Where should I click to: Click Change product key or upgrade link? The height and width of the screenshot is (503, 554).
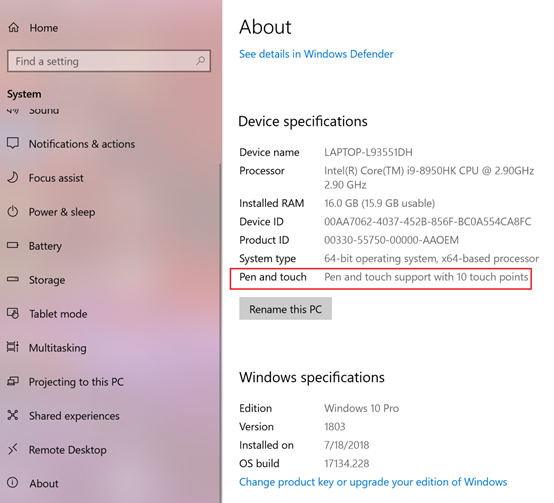point(373,482)
